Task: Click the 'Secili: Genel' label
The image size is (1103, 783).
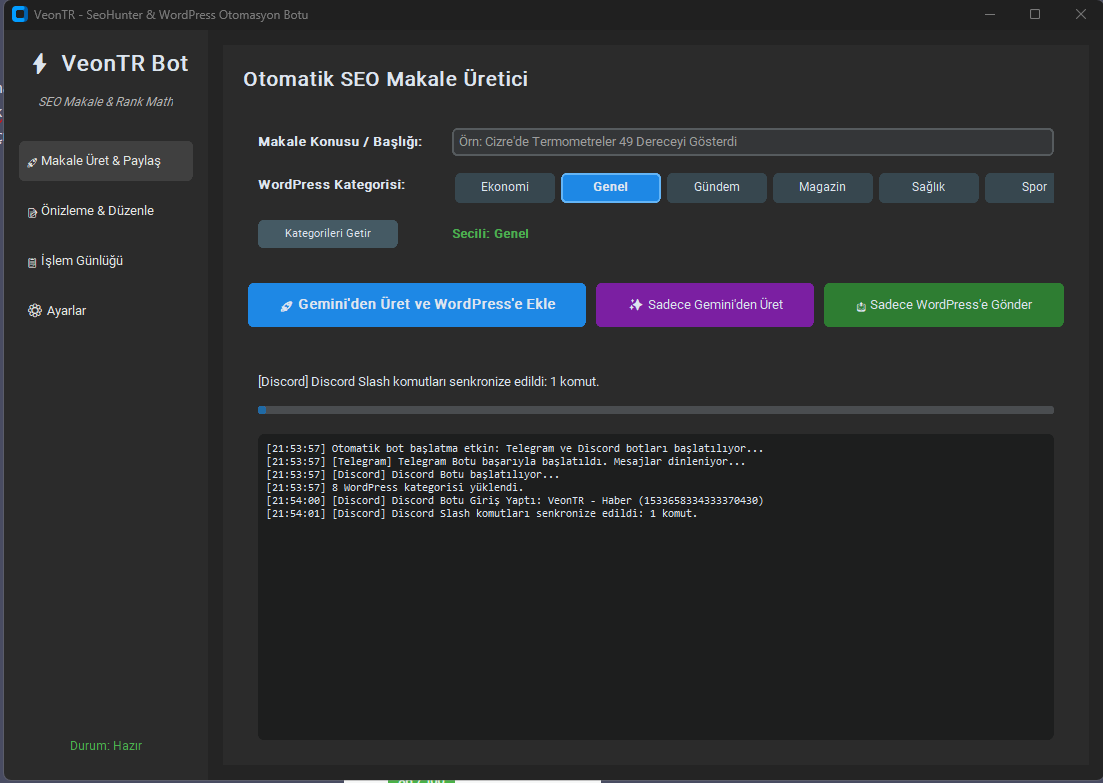Action: pyautogui.click(x=490, y=234)
